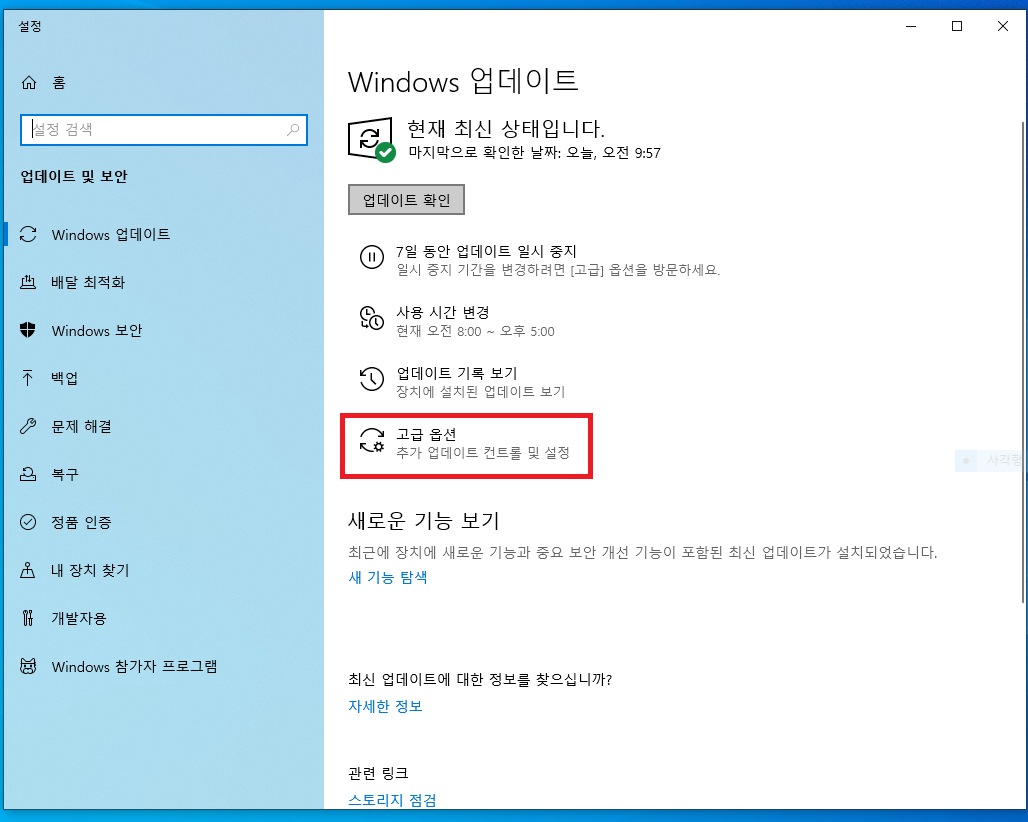The height and width of the screenshot is (822, 1028).
Task: Click the search magnifier icon in 설정 검색
Action: [293, 130]
